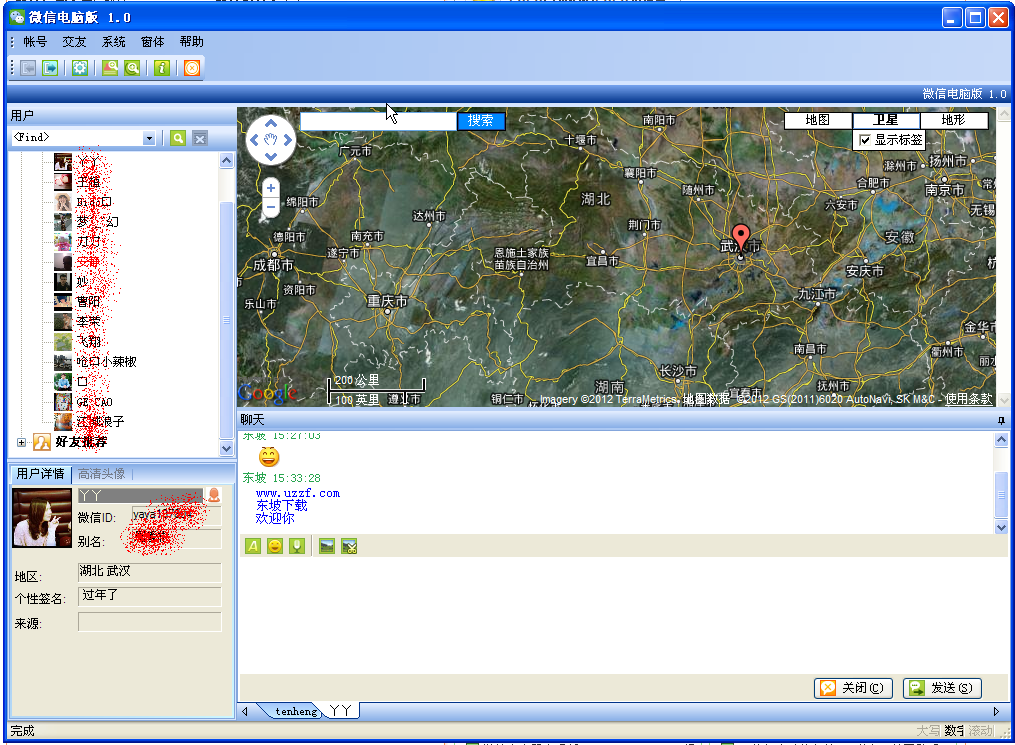Click the 好友推荐 group icon
This screenshot has height=745, width=1015.
pyautogui.click(x=42, y=442)
